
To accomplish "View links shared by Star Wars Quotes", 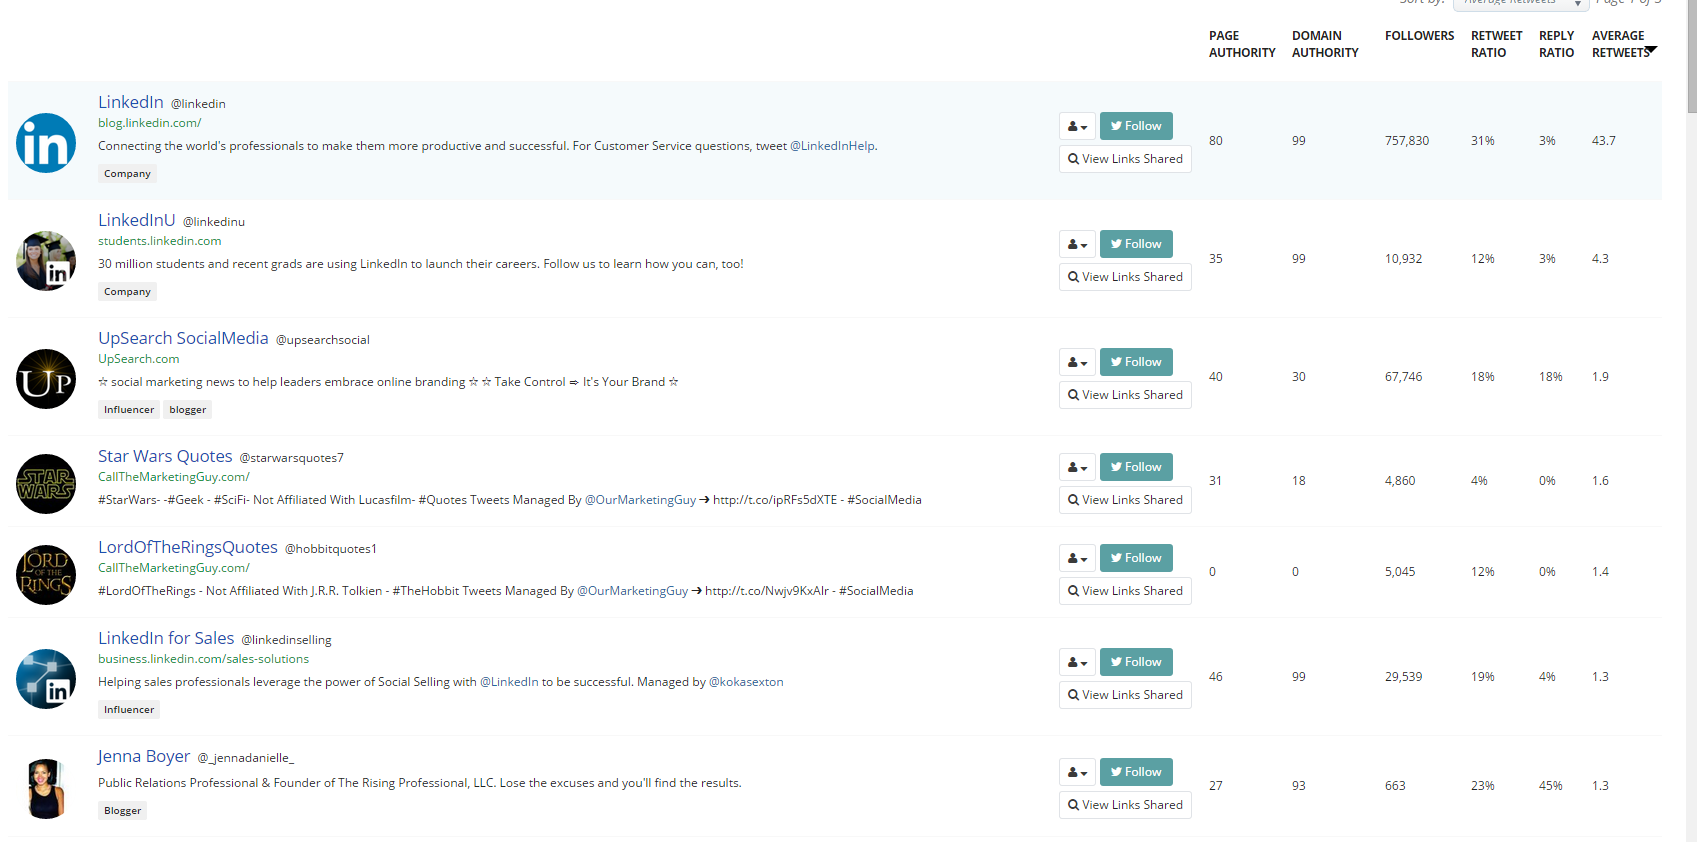I will pyautogui.click(x=1125, y=500).
